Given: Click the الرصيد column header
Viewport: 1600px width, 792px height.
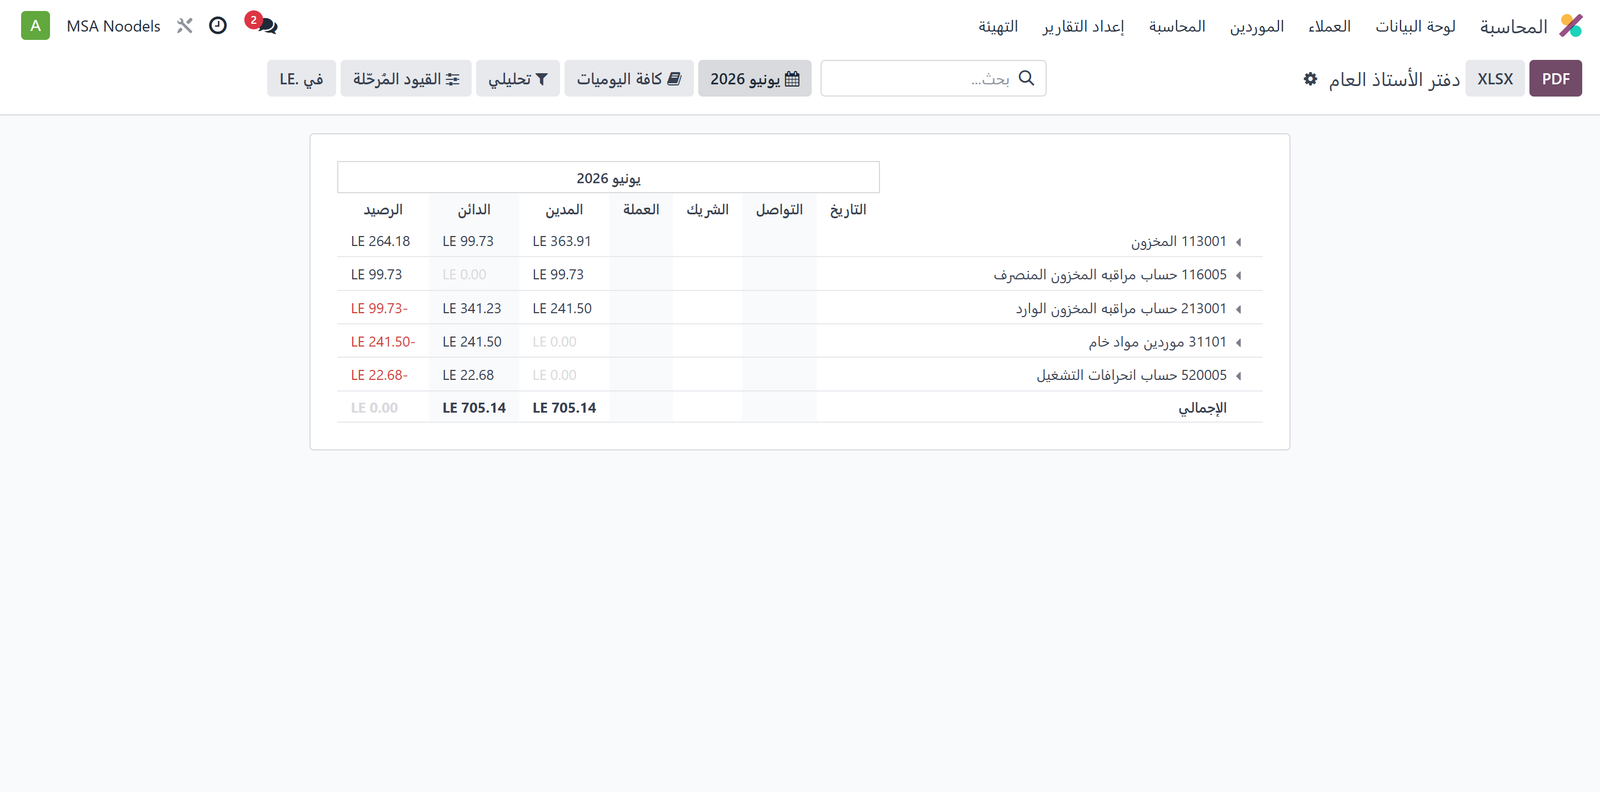Looking at the screenshot, I should tap(383, 209).
